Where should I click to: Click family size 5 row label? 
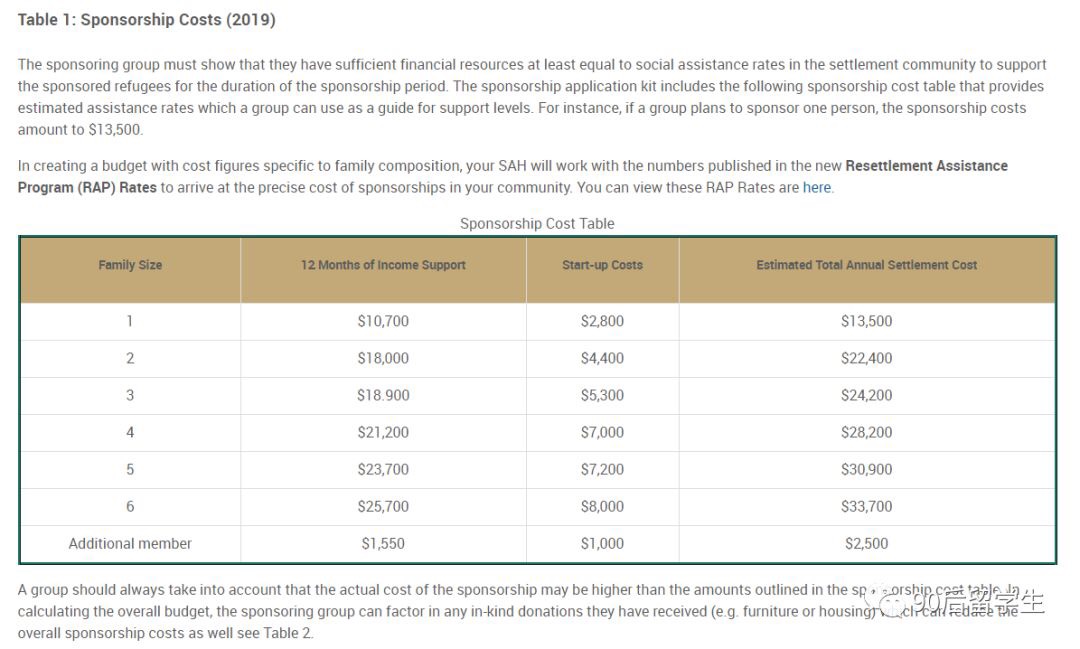tap(130, 470)
